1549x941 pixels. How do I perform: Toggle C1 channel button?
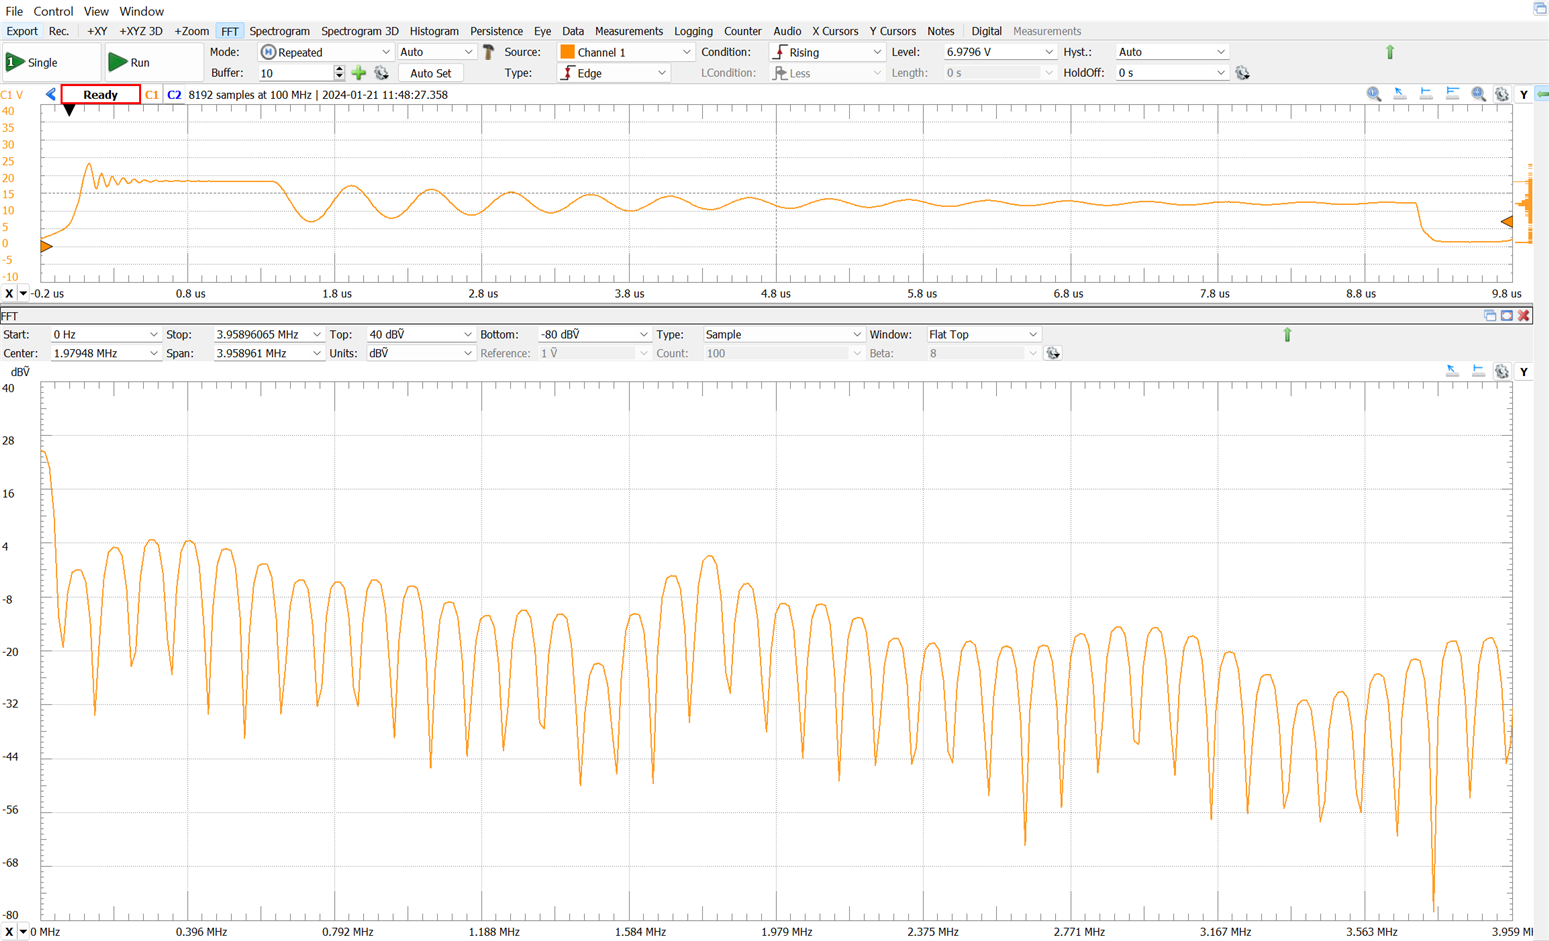(152, 95)
